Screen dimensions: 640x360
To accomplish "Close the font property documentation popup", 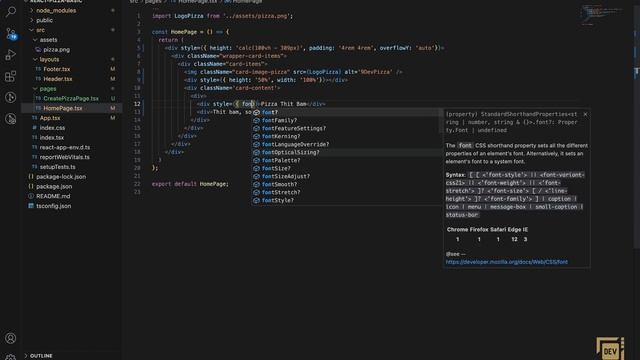I will coord(585,114).
